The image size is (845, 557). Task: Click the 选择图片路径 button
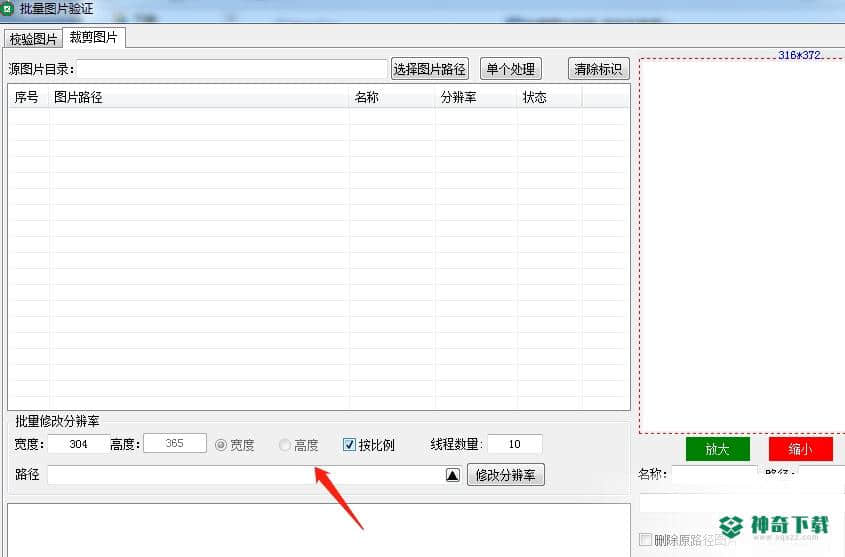click(430, 69)
